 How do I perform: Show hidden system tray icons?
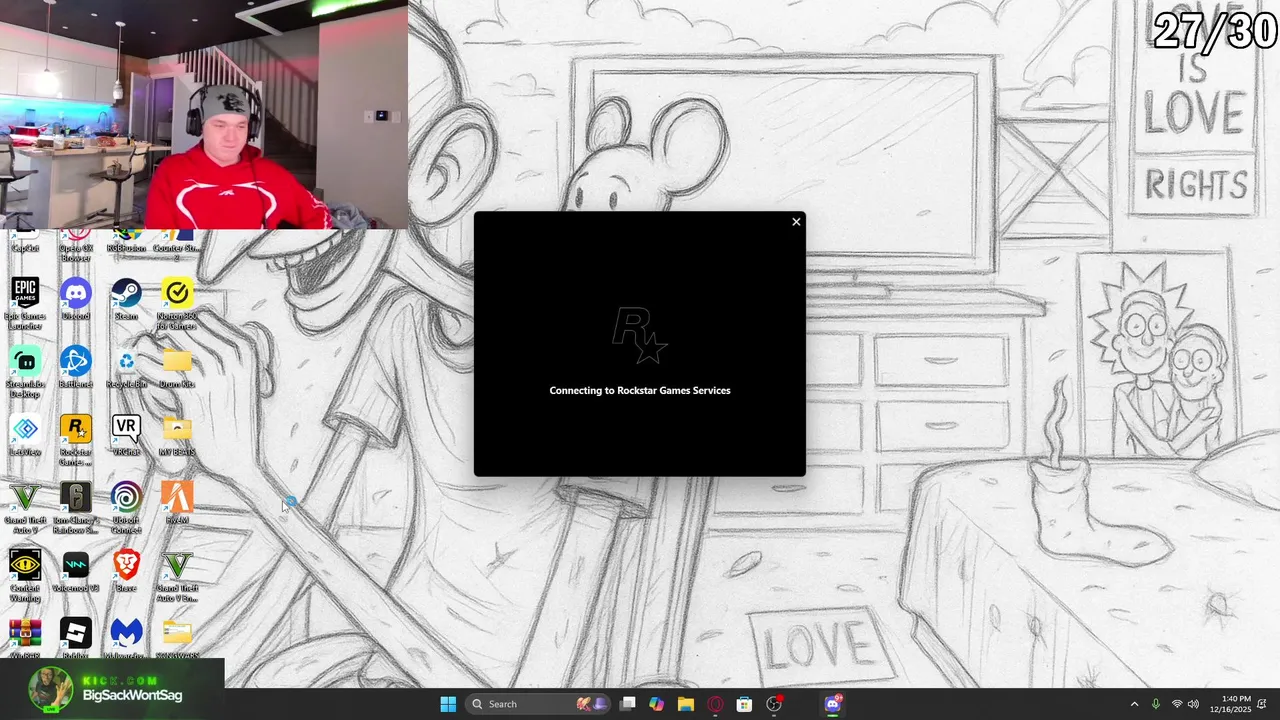[1134, 704]
